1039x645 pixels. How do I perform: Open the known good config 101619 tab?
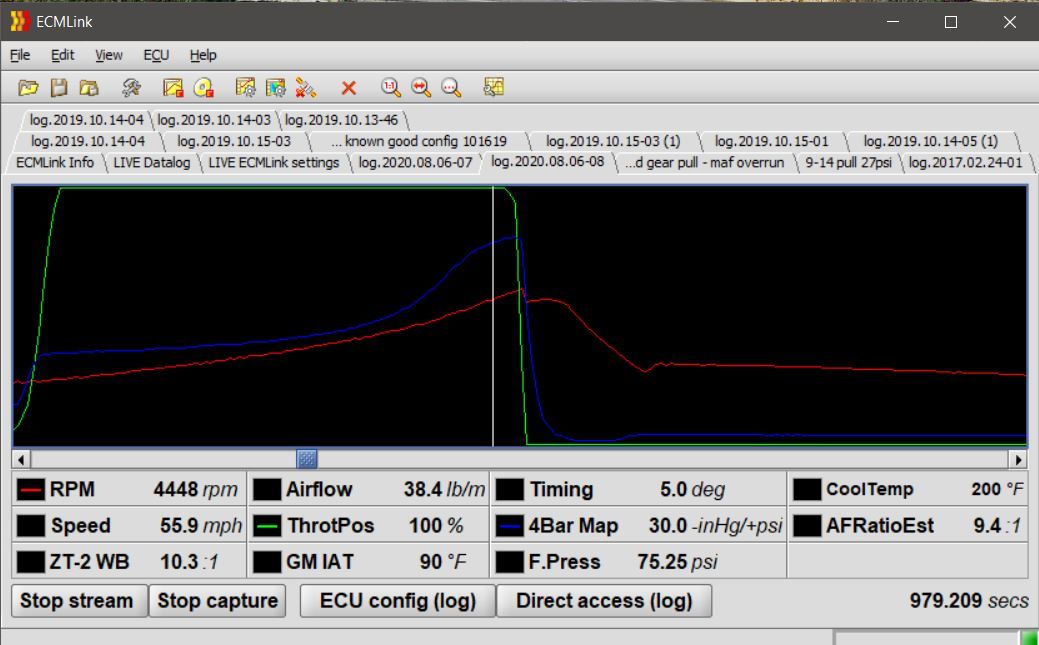pos(419,141)
